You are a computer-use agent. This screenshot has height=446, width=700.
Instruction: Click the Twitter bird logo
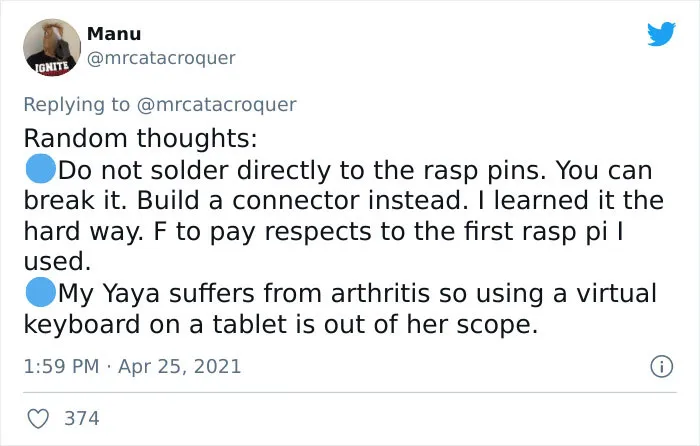pyautogui.click(x=661, y=34)
